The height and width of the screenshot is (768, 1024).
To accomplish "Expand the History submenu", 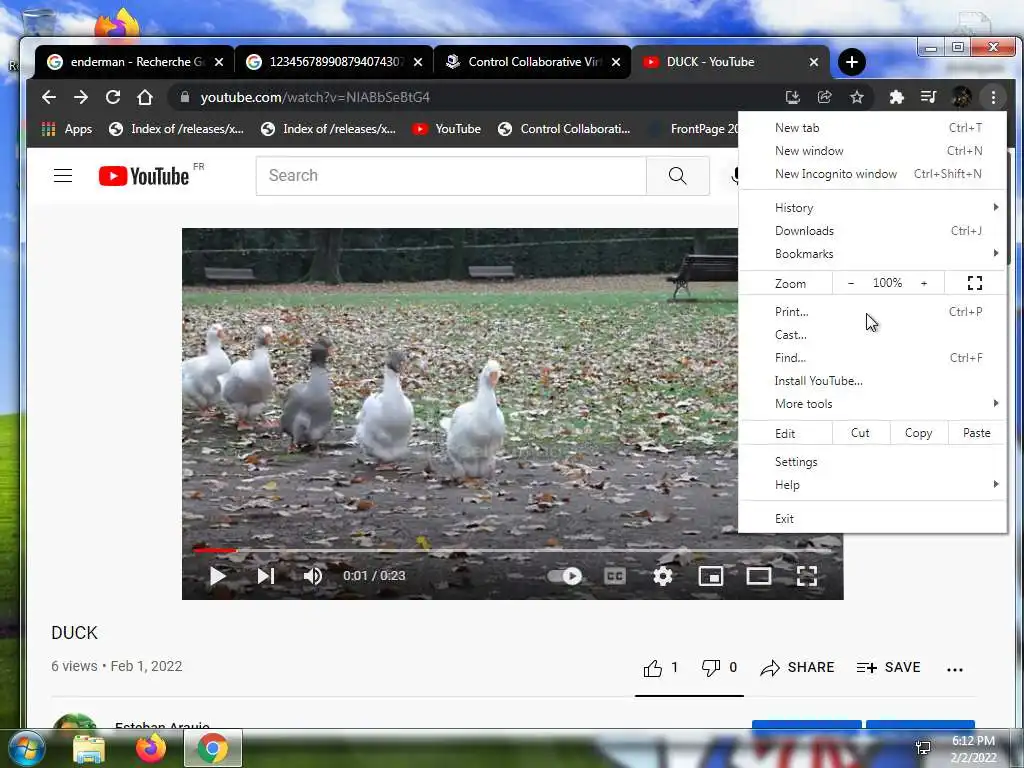I will [x=872, y=208].
